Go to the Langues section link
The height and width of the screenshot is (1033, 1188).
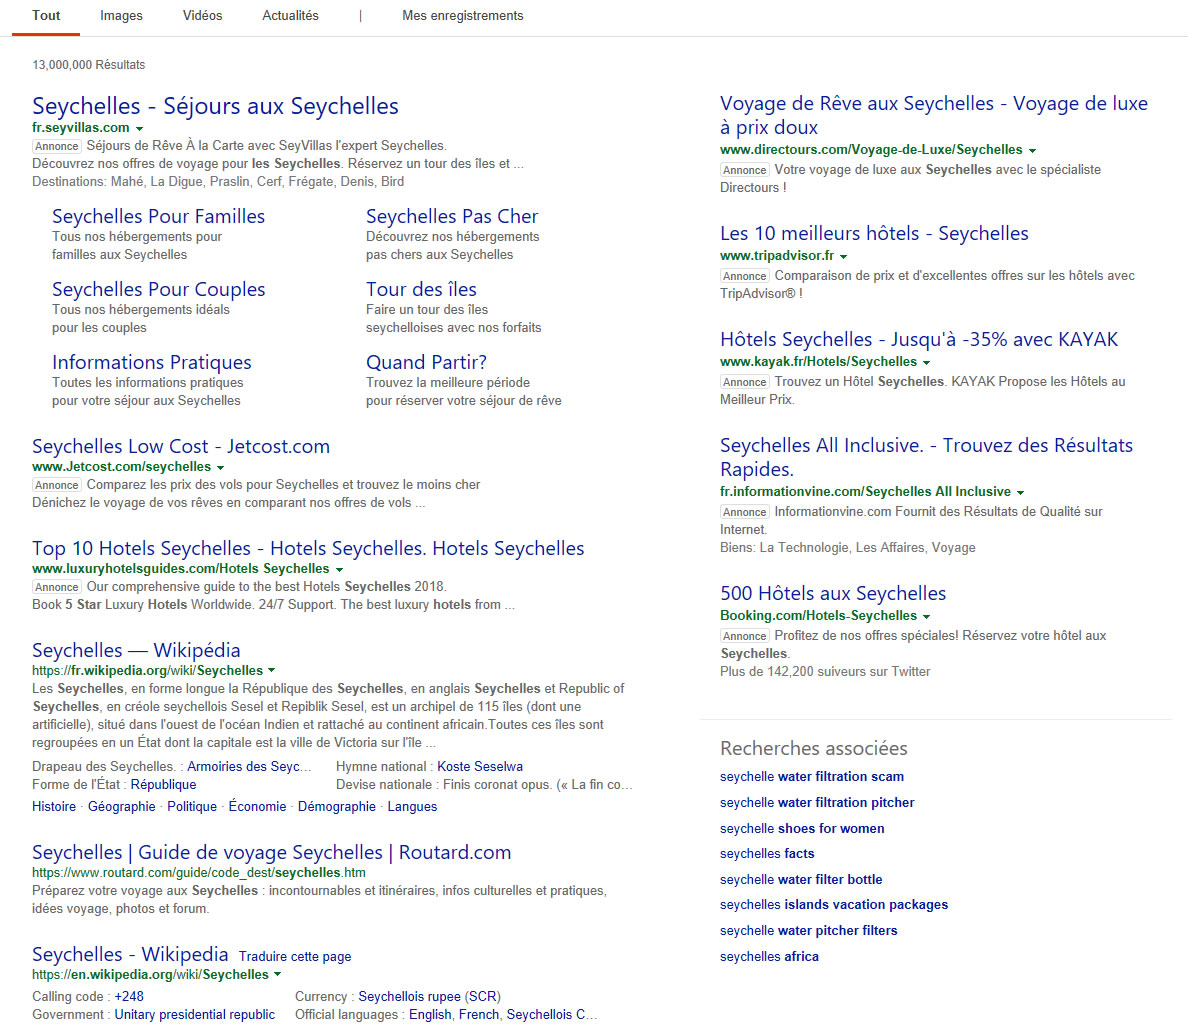[x=412, y=806]
